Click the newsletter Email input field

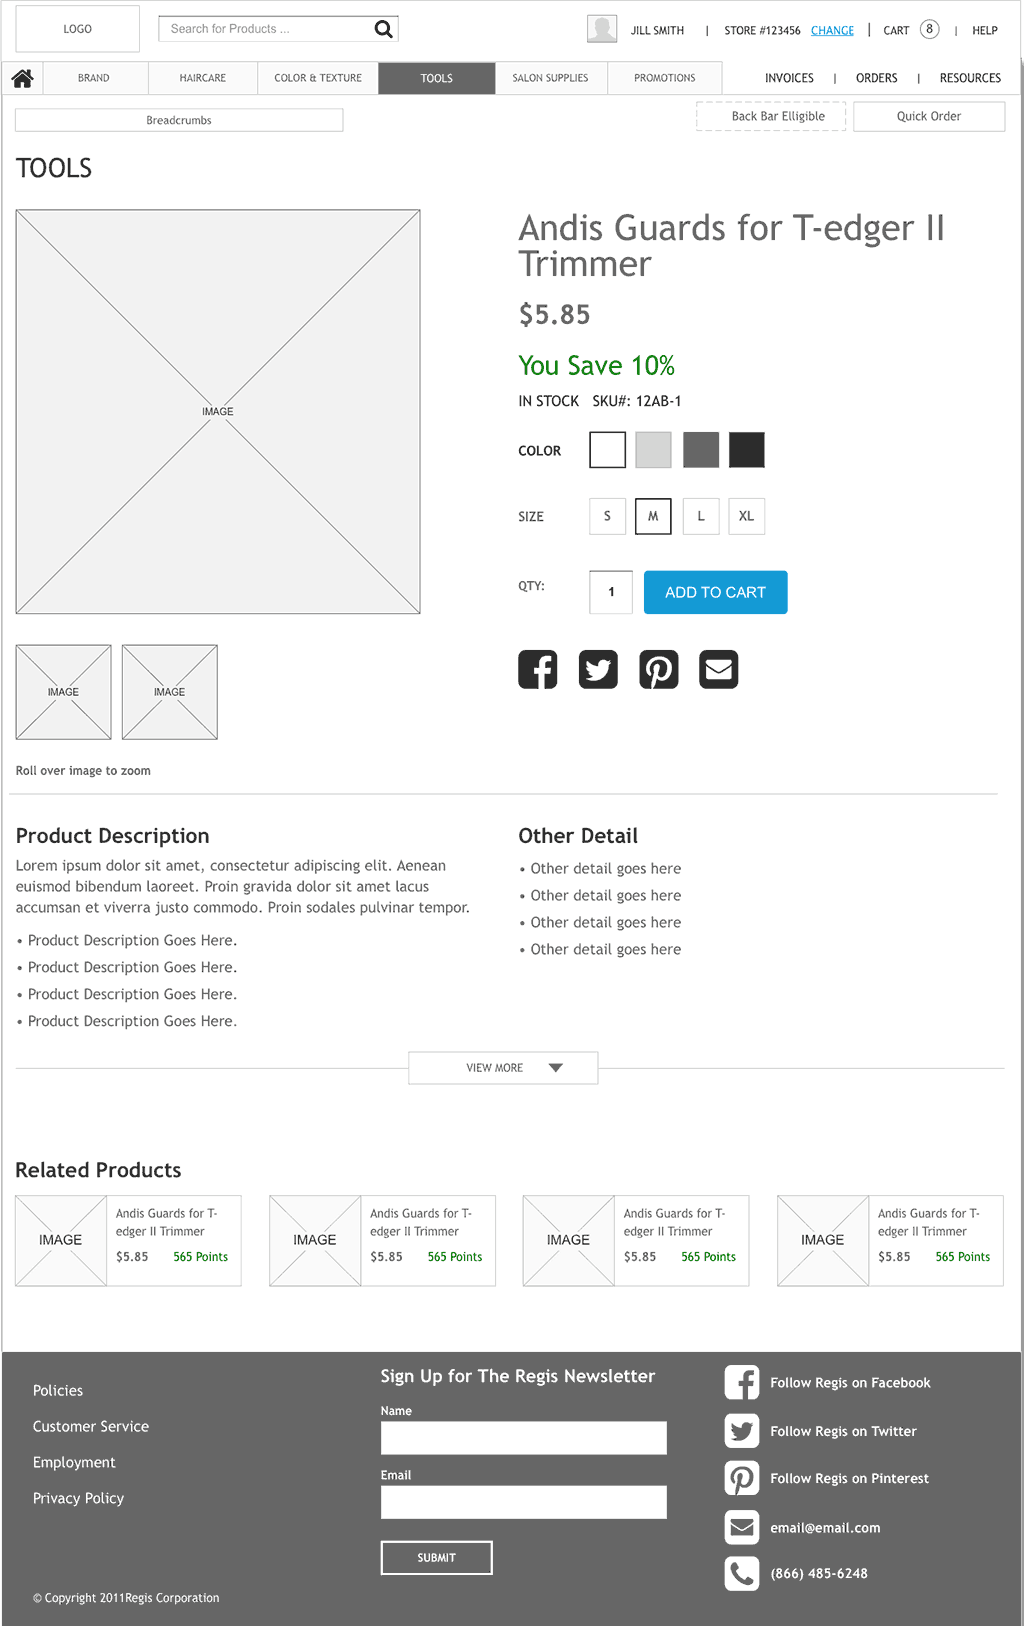(x=523, y=1502)
